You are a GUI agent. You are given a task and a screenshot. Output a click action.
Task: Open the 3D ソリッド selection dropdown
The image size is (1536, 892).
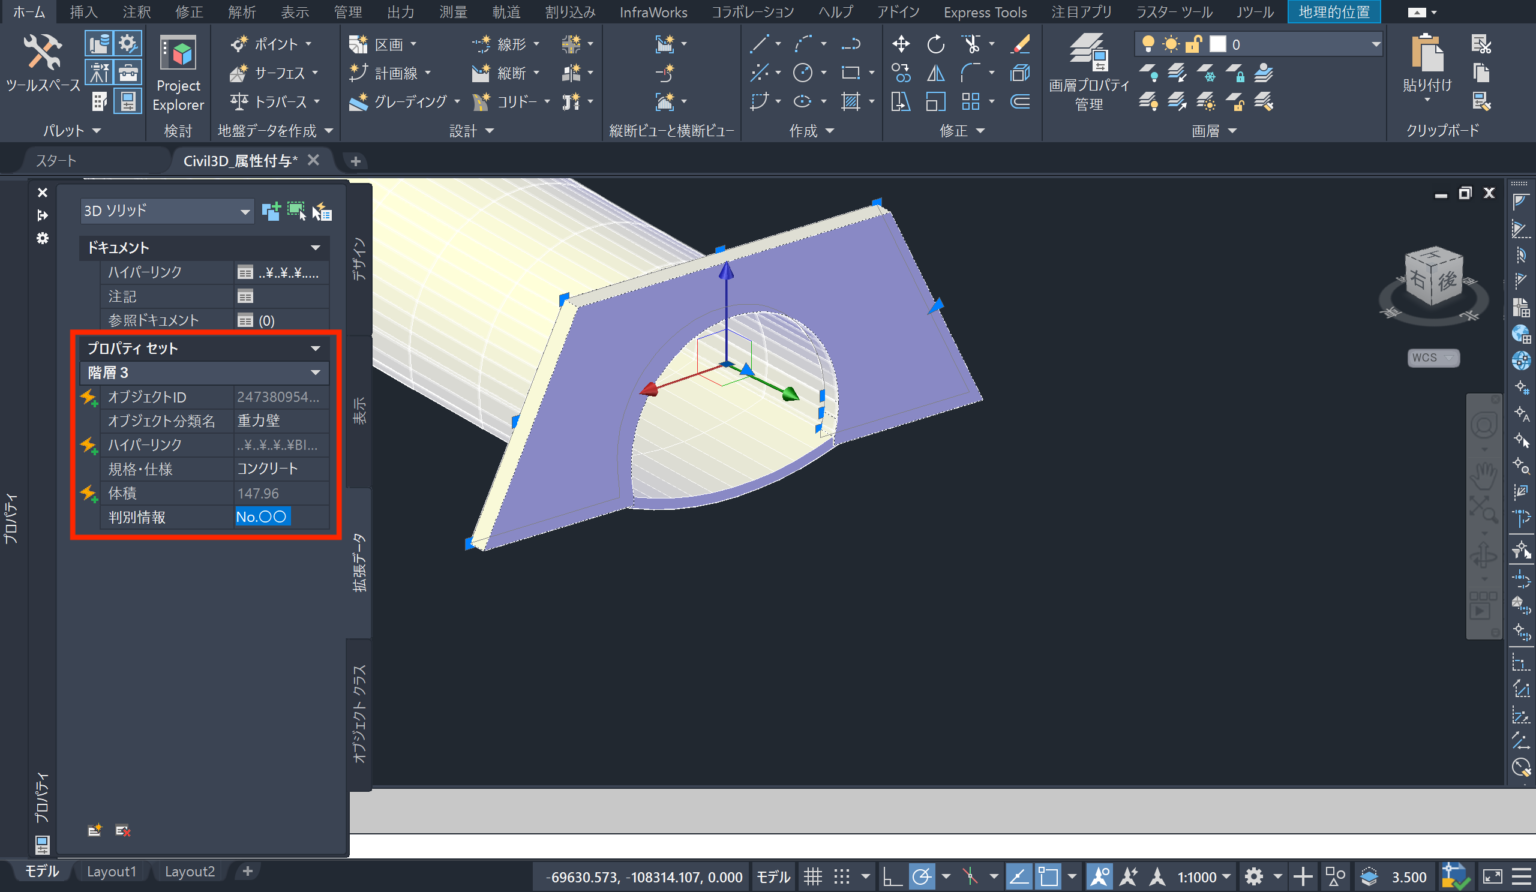point(243,211)
